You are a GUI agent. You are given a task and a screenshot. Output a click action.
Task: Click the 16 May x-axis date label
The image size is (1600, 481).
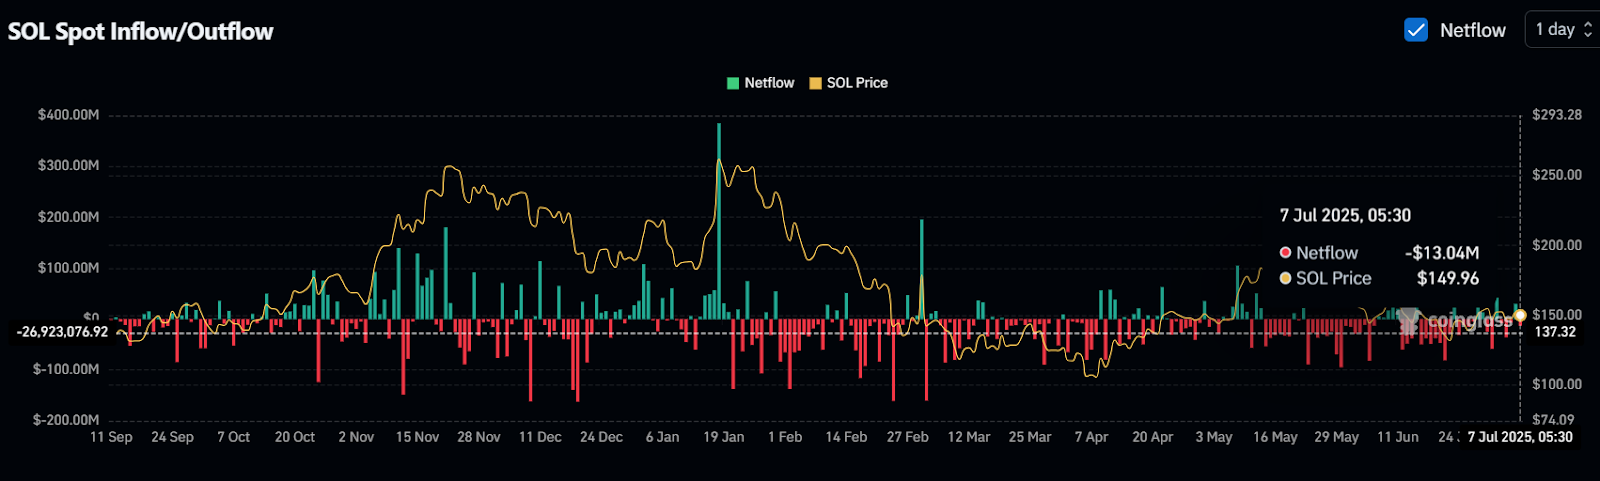pos(1275,437)
